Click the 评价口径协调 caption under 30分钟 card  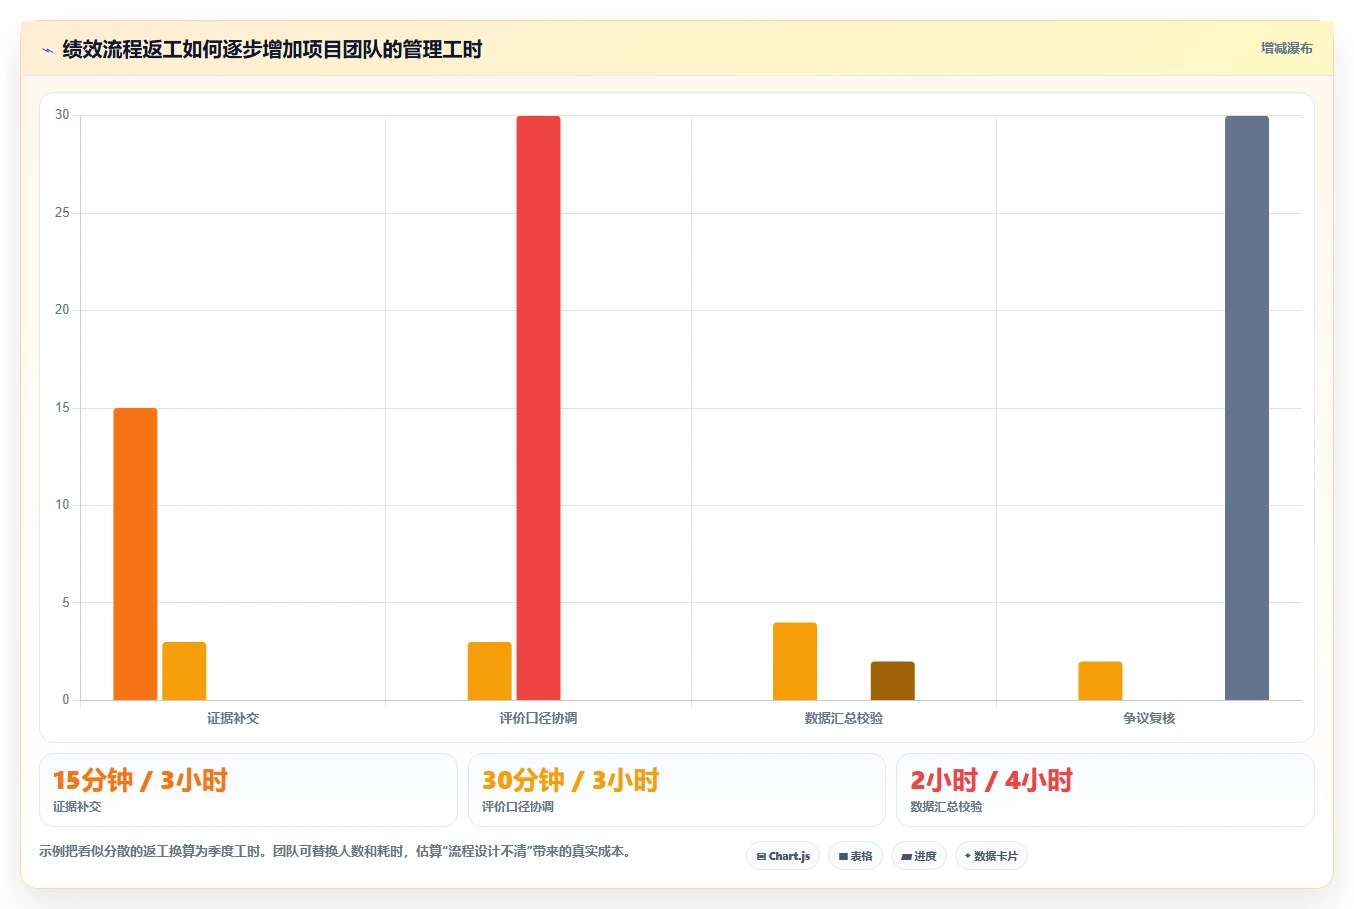coord(518,807)
